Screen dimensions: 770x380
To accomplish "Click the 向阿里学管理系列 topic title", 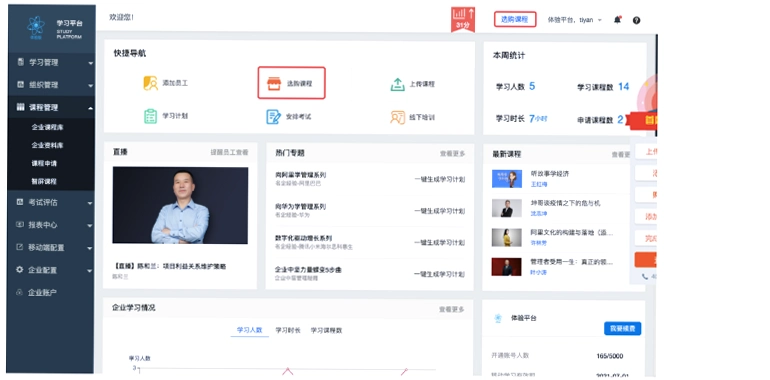I will pyautogui.click(x=301, y=175).
